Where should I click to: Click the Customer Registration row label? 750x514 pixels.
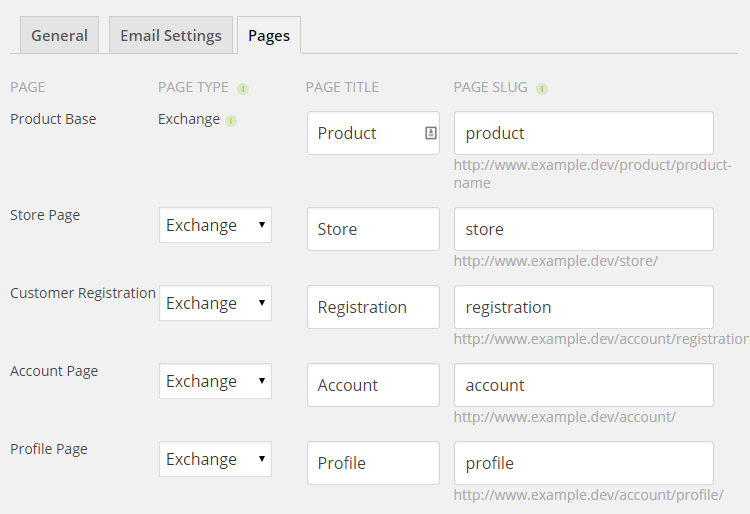(x=83, y=293)
